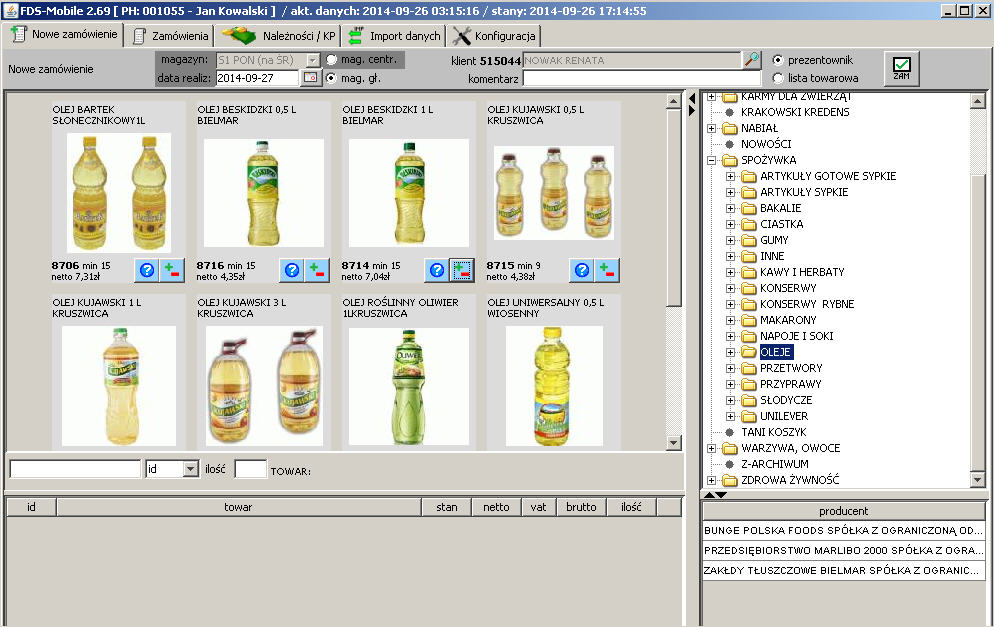Click the SPOŻYWKA folder icon

point(730,160)
